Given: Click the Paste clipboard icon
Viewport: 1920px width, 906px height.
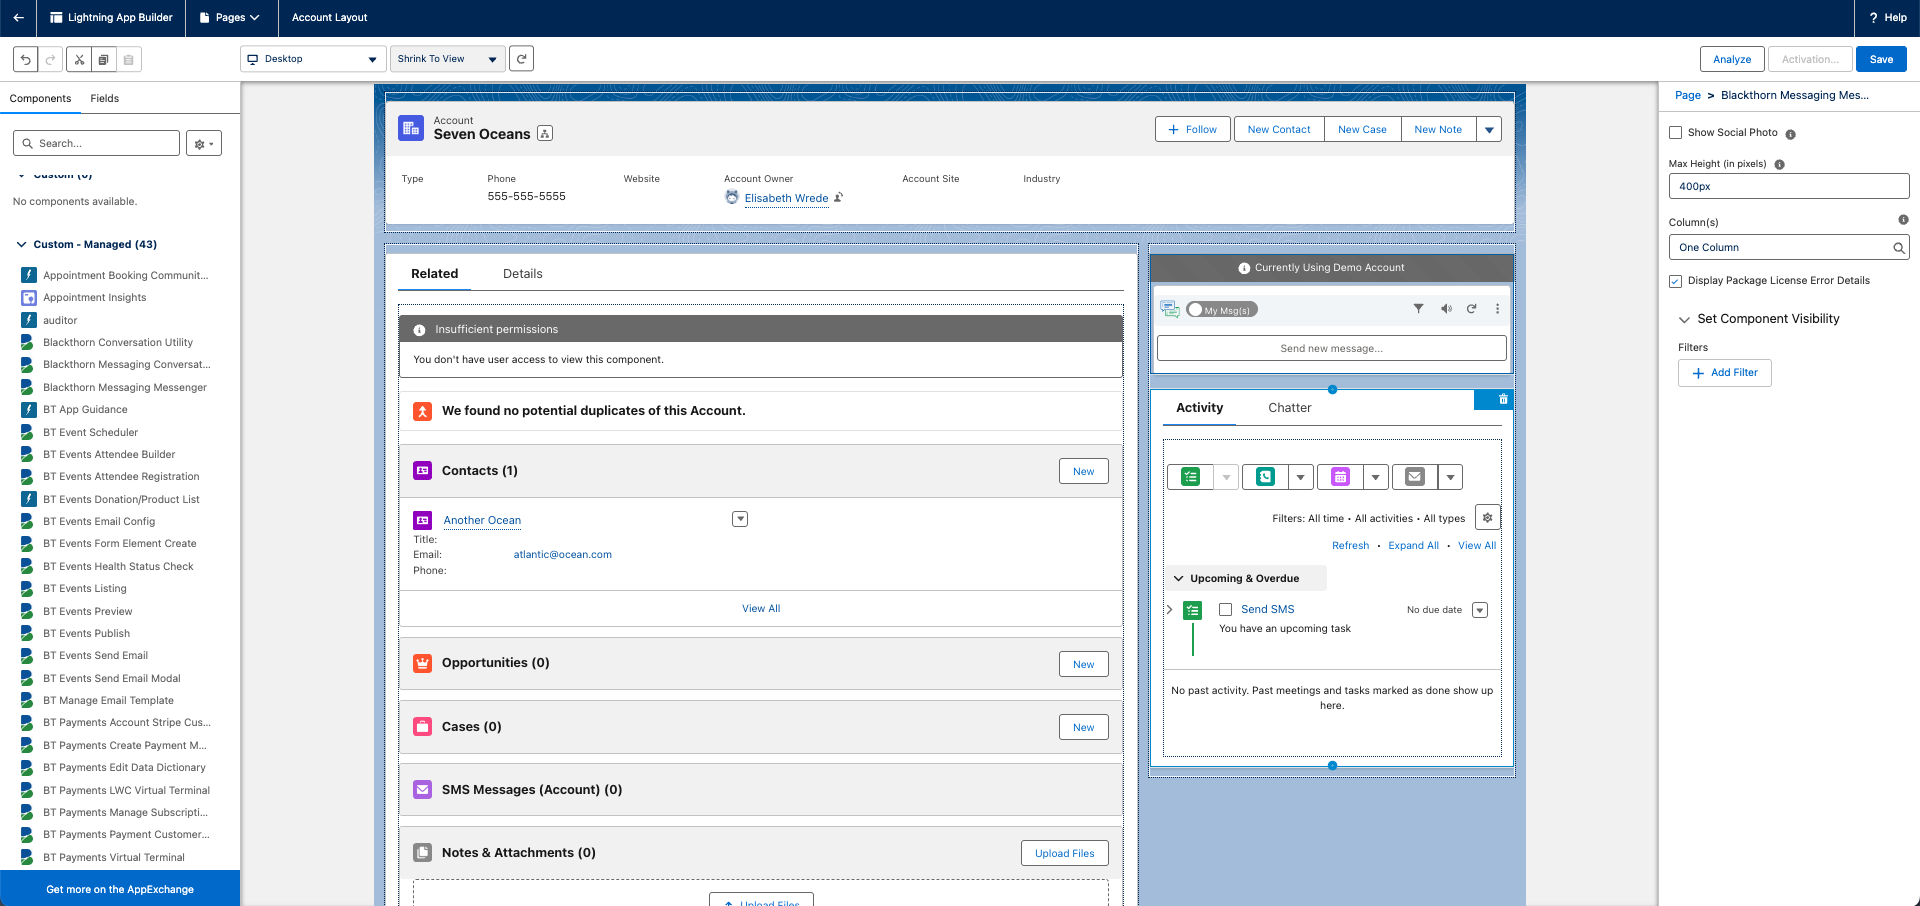Looking at the screenshot, I should (x=129, y=59).
